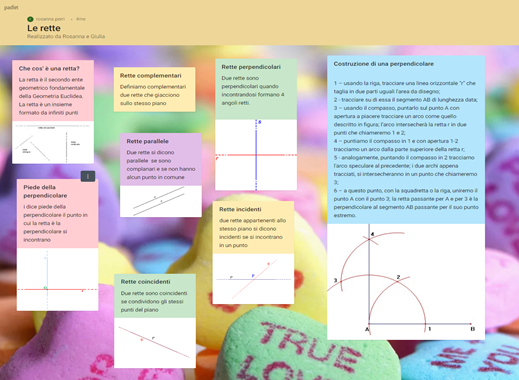The image size is (519, 380).
Task: Click the Rette incidenti description text
Action: point(252,233)
